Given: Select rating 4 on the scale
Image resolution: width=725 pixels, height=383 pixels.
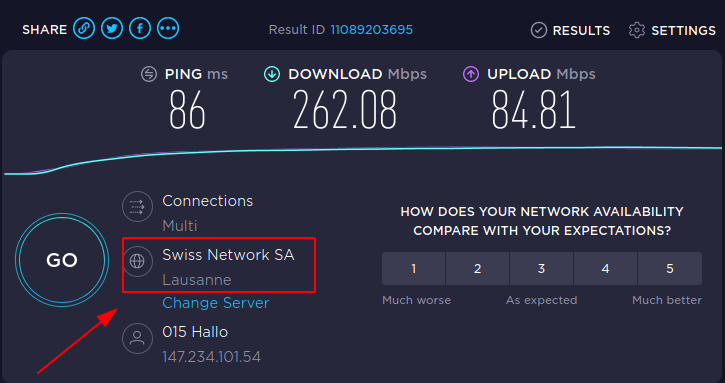Looking at the screenshot, I should tap(605, 268).
